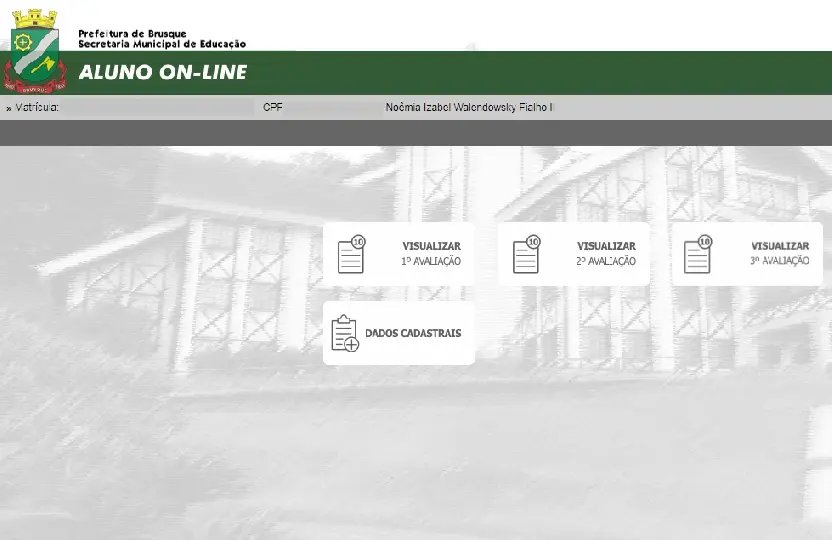This screenshot has width=832, height=540.
Task: Click the clipboard icon for Dados Cadastrais
Action: [x=345, y=333]
